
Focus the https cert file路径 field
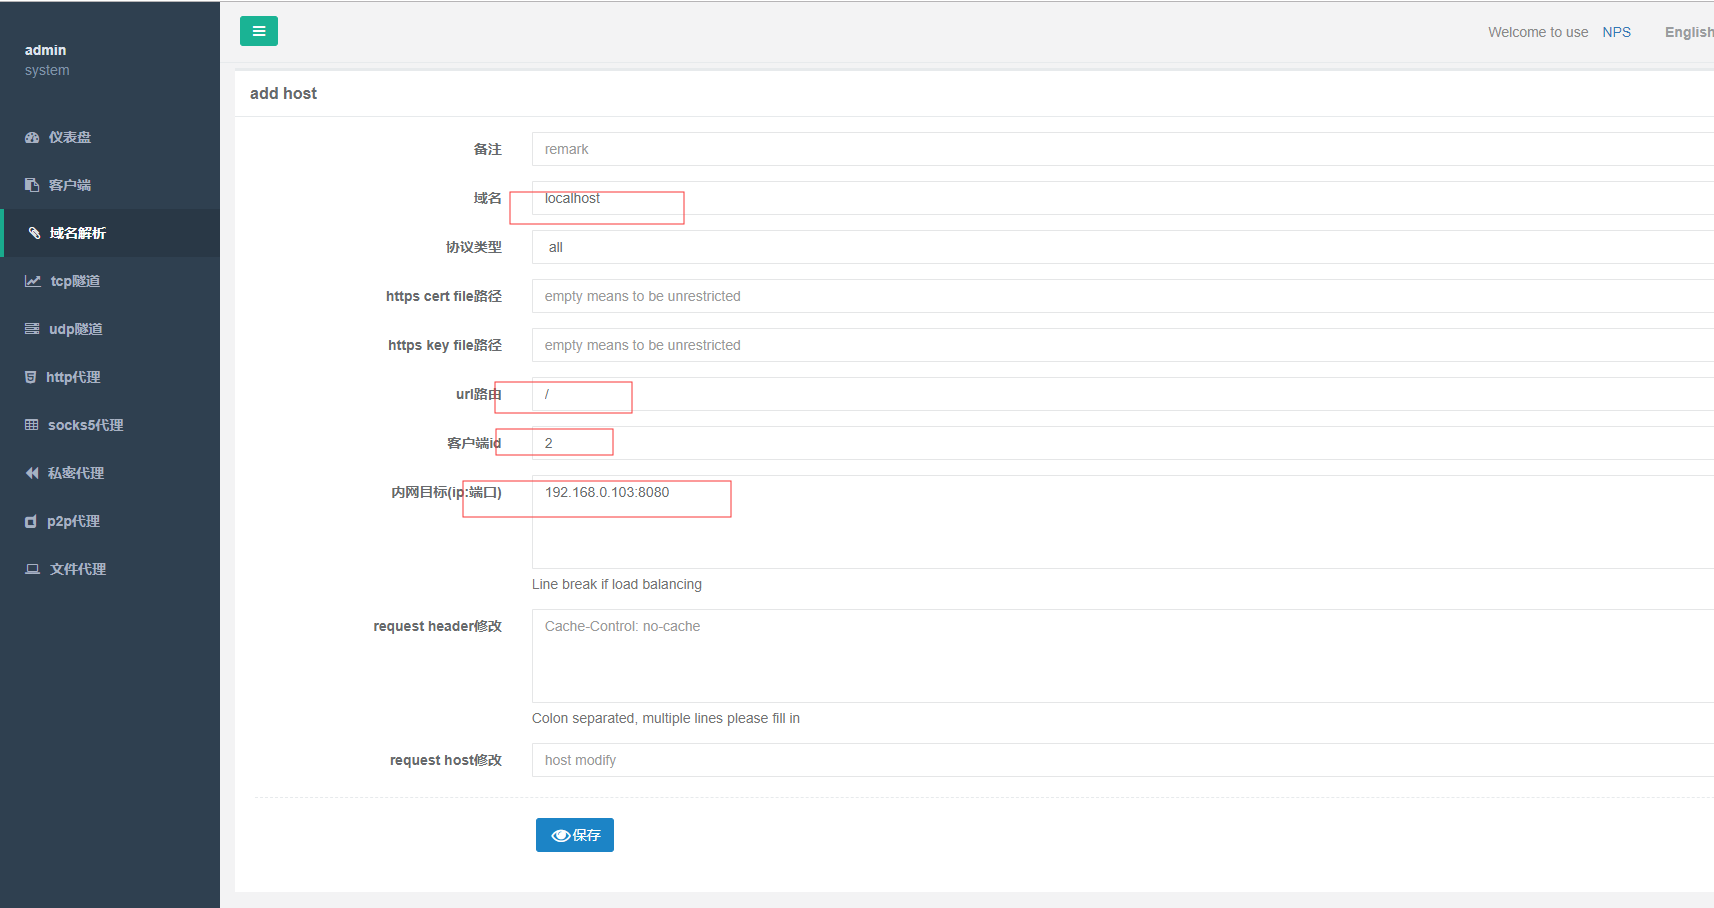click(x=1123, y=296)
